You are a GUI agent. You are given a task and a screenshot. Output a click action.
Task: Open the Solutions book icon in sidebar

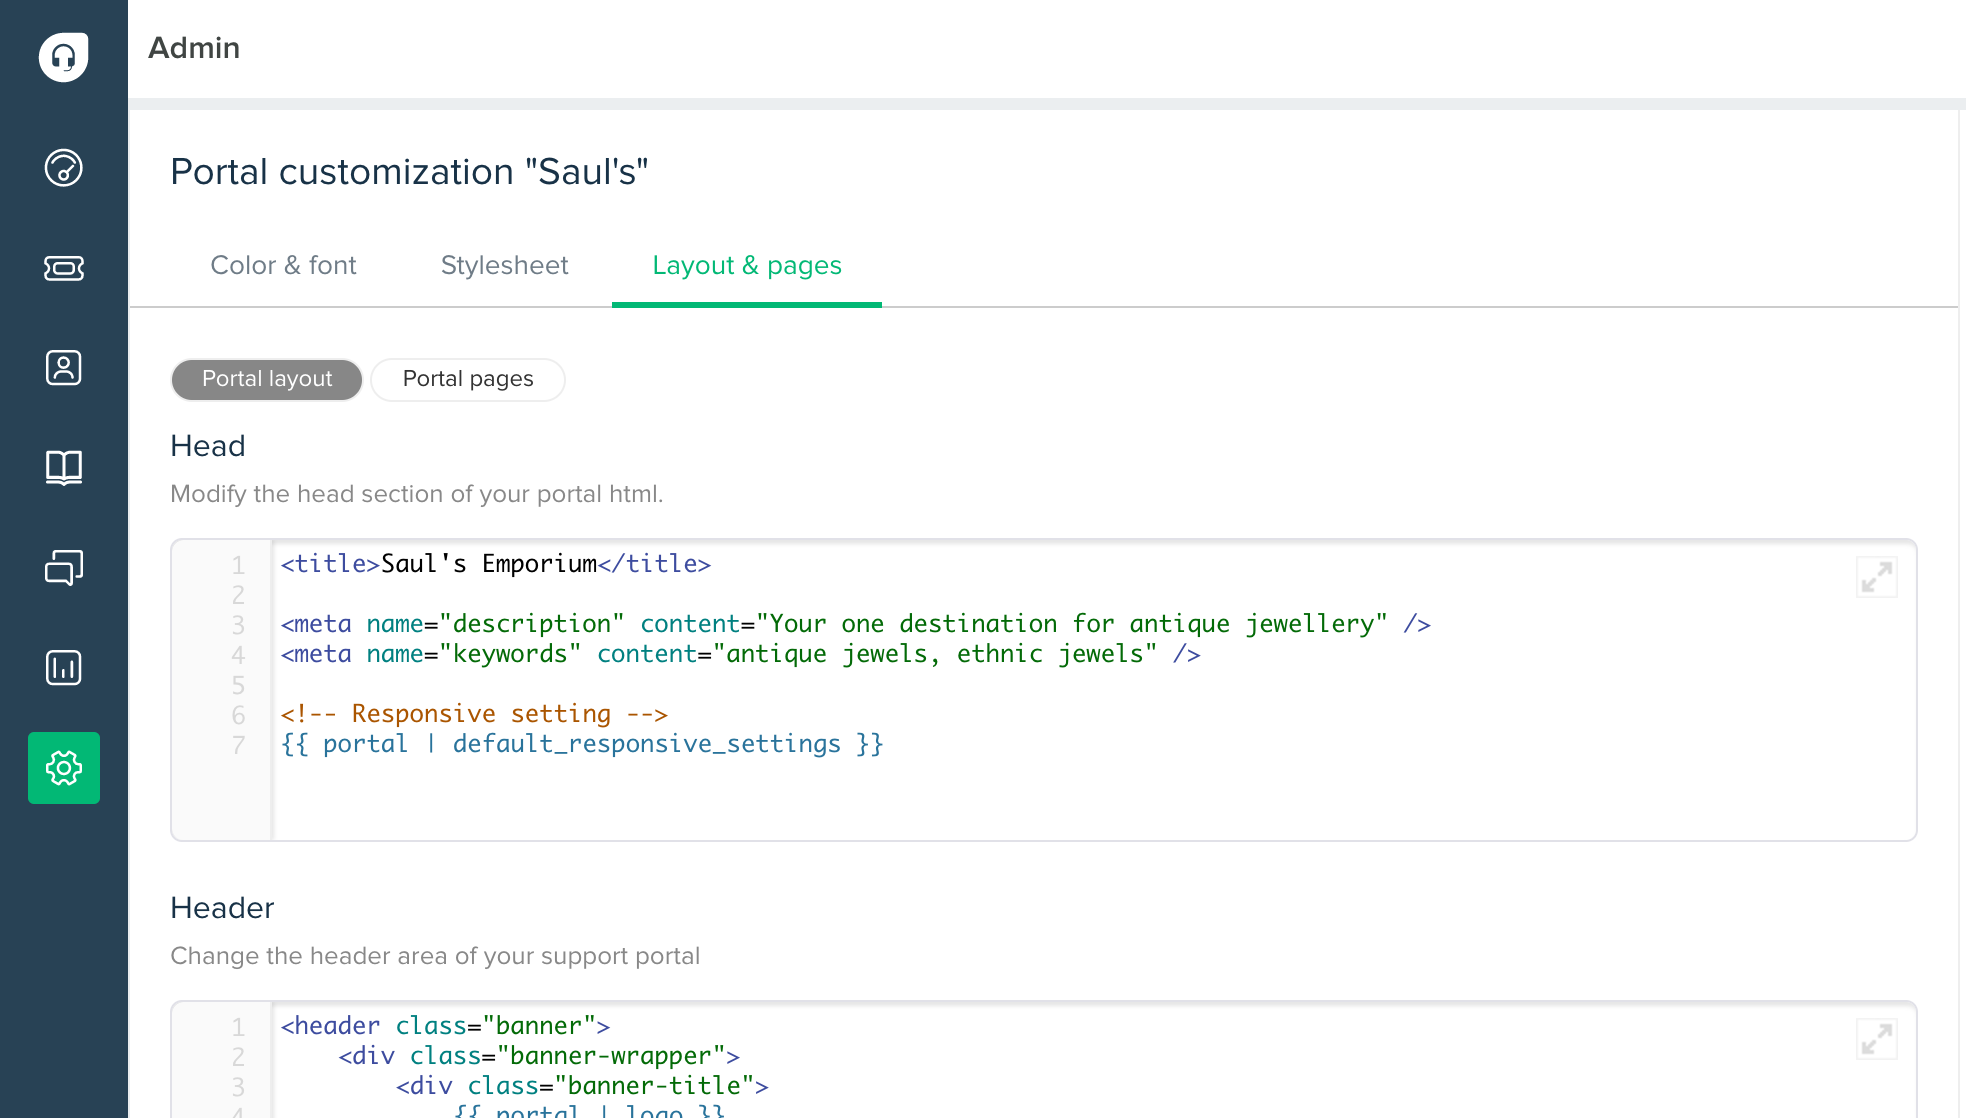[x=64, y=467]
